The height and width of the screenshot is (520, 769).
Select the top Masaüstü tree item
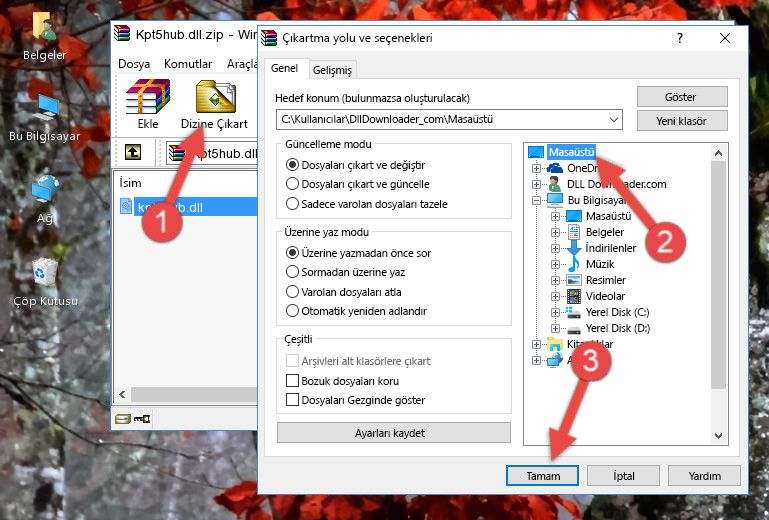tap(571, 152)
